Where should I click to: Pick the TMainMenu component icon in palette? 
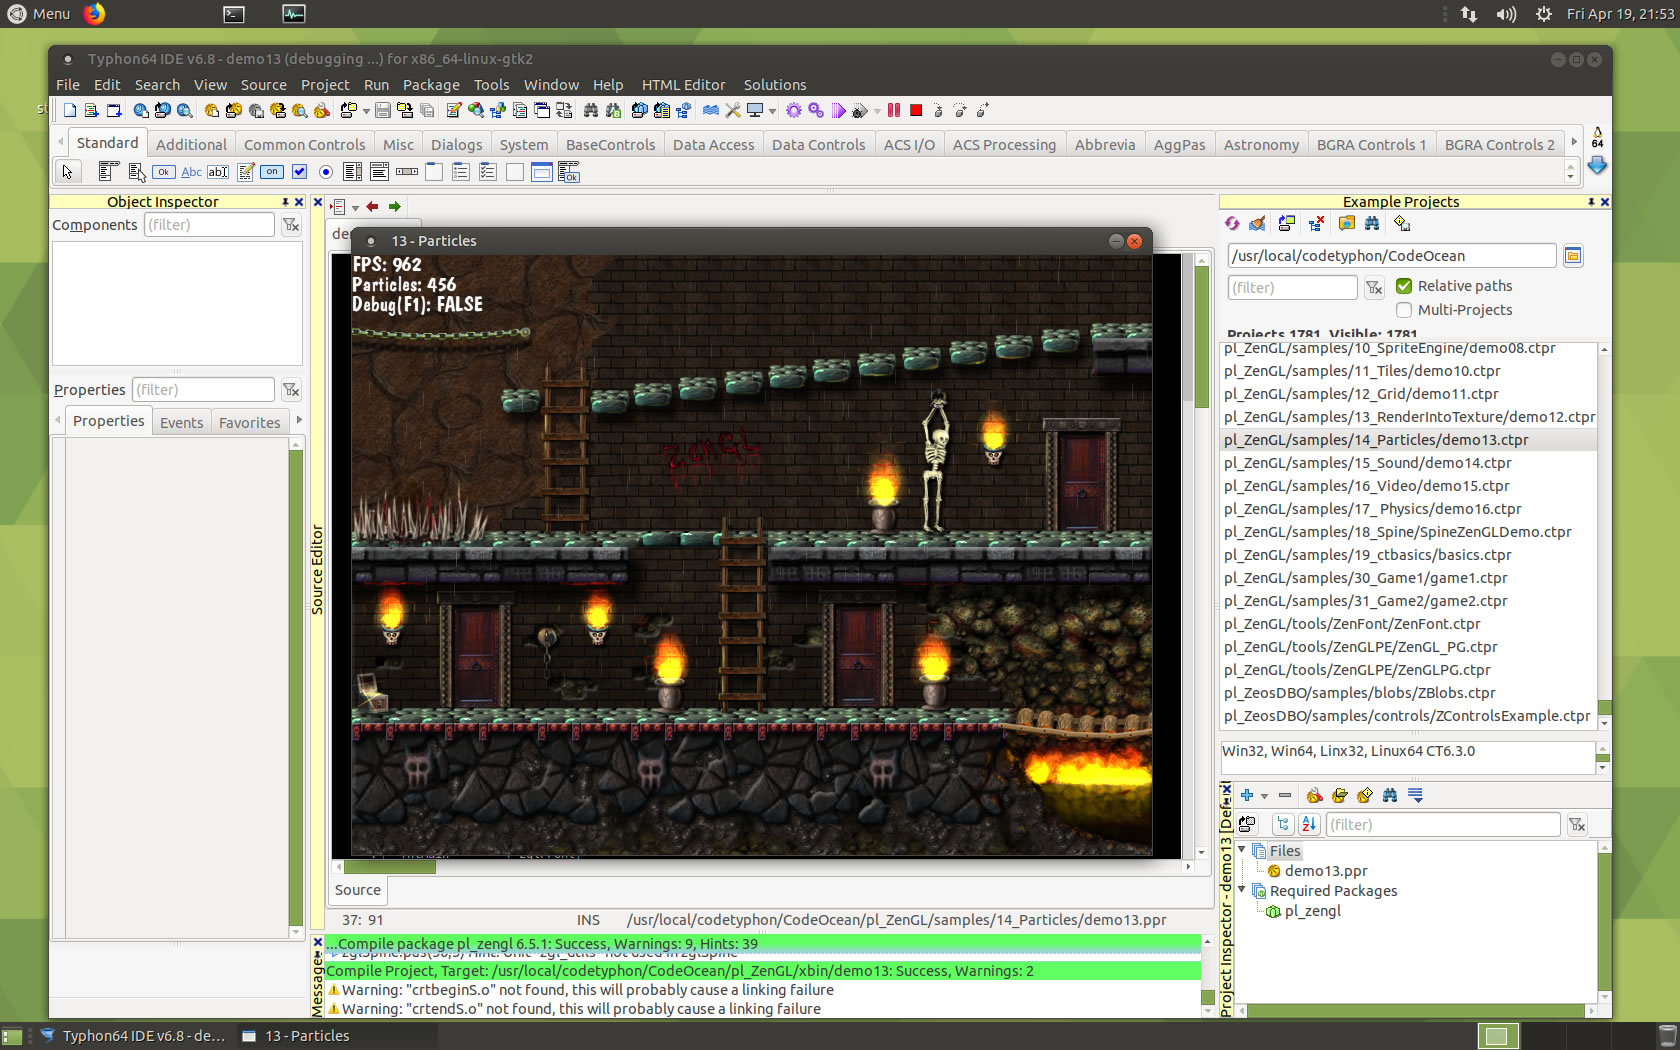coord(108,172)
